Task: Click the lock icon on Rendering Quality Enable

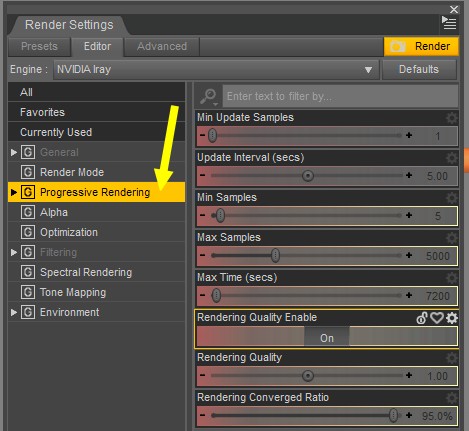Action: click(422, 318)
